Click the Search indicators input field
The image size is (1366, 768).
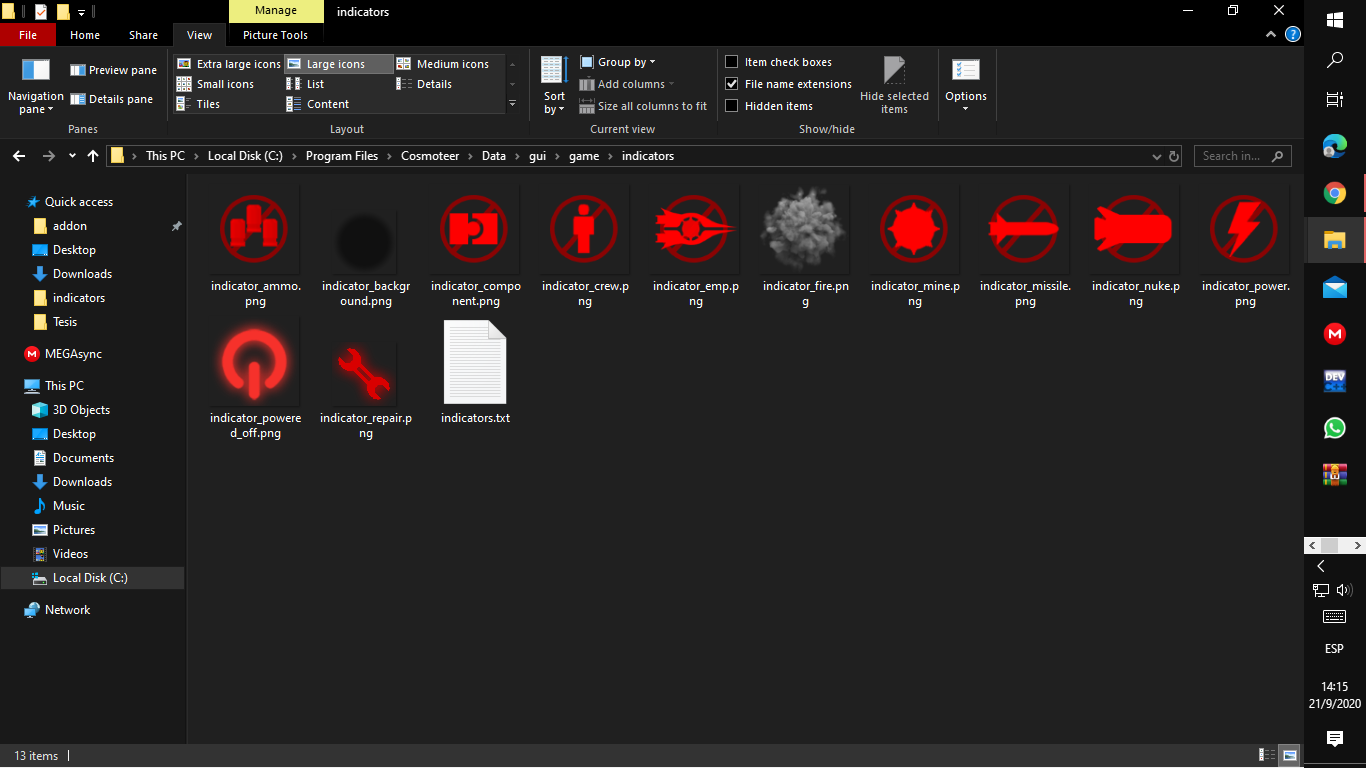(1233, 156)
